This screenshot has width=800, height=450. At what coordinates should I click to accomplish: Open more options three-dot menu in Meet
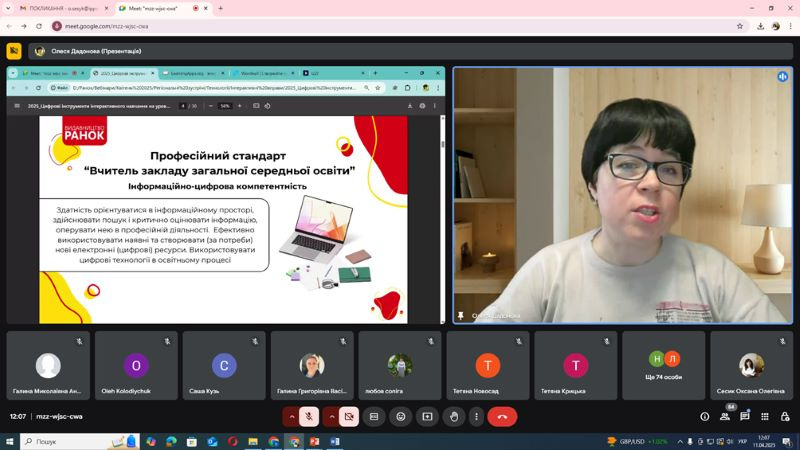(x=476, y=417)
